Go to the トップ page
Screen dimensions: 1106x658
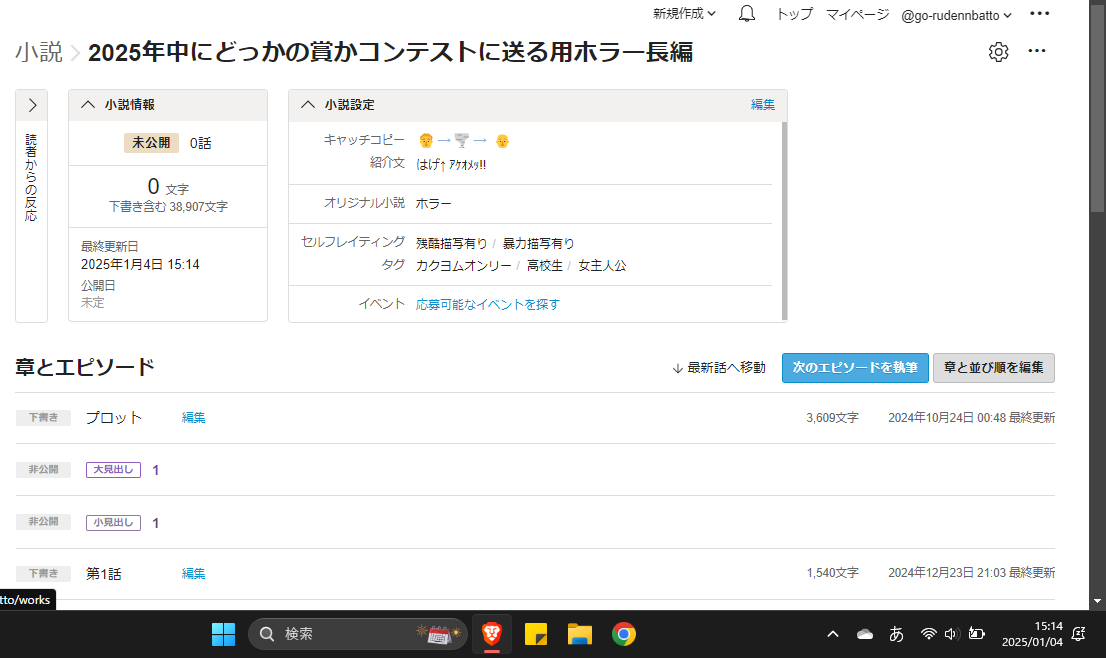click(x=794, y=14)
